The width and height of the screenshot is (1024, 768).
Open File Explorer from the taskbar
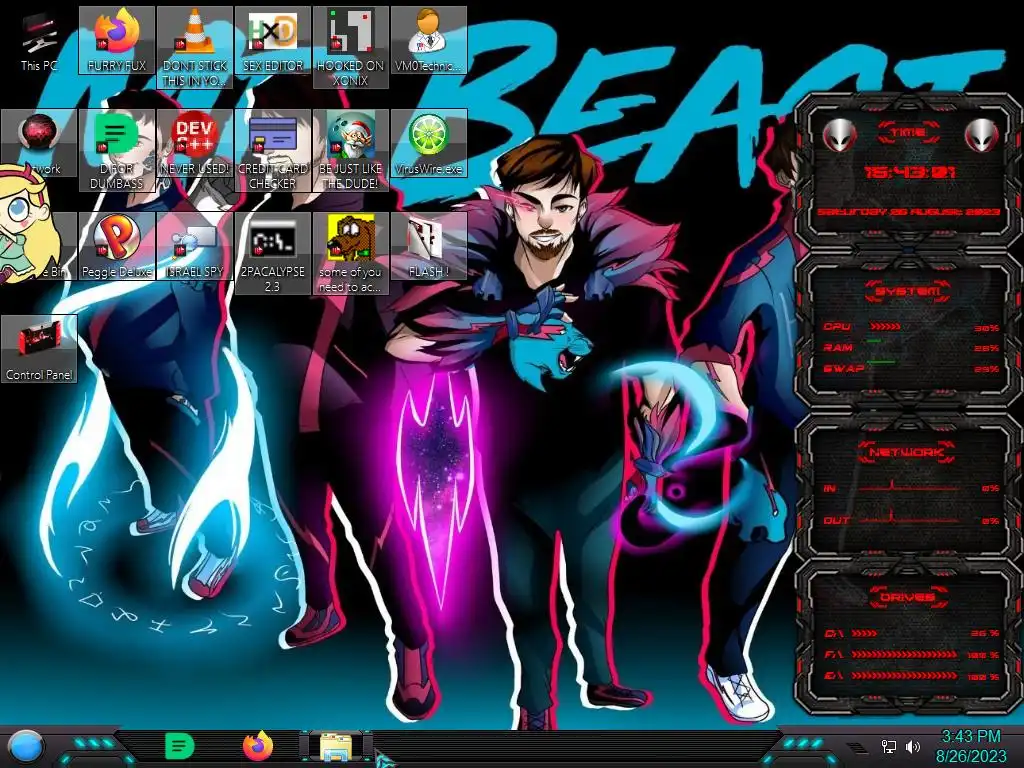click(336, 747)
